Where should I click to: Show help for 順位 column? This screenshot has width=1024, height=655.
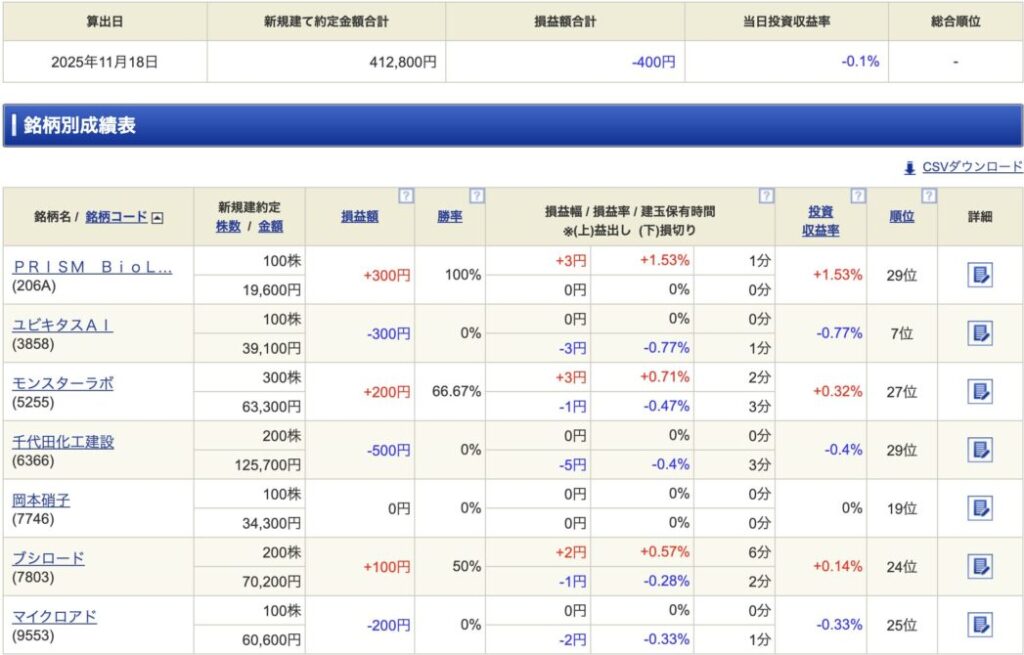pyautogui.click(x=929, y=196)
